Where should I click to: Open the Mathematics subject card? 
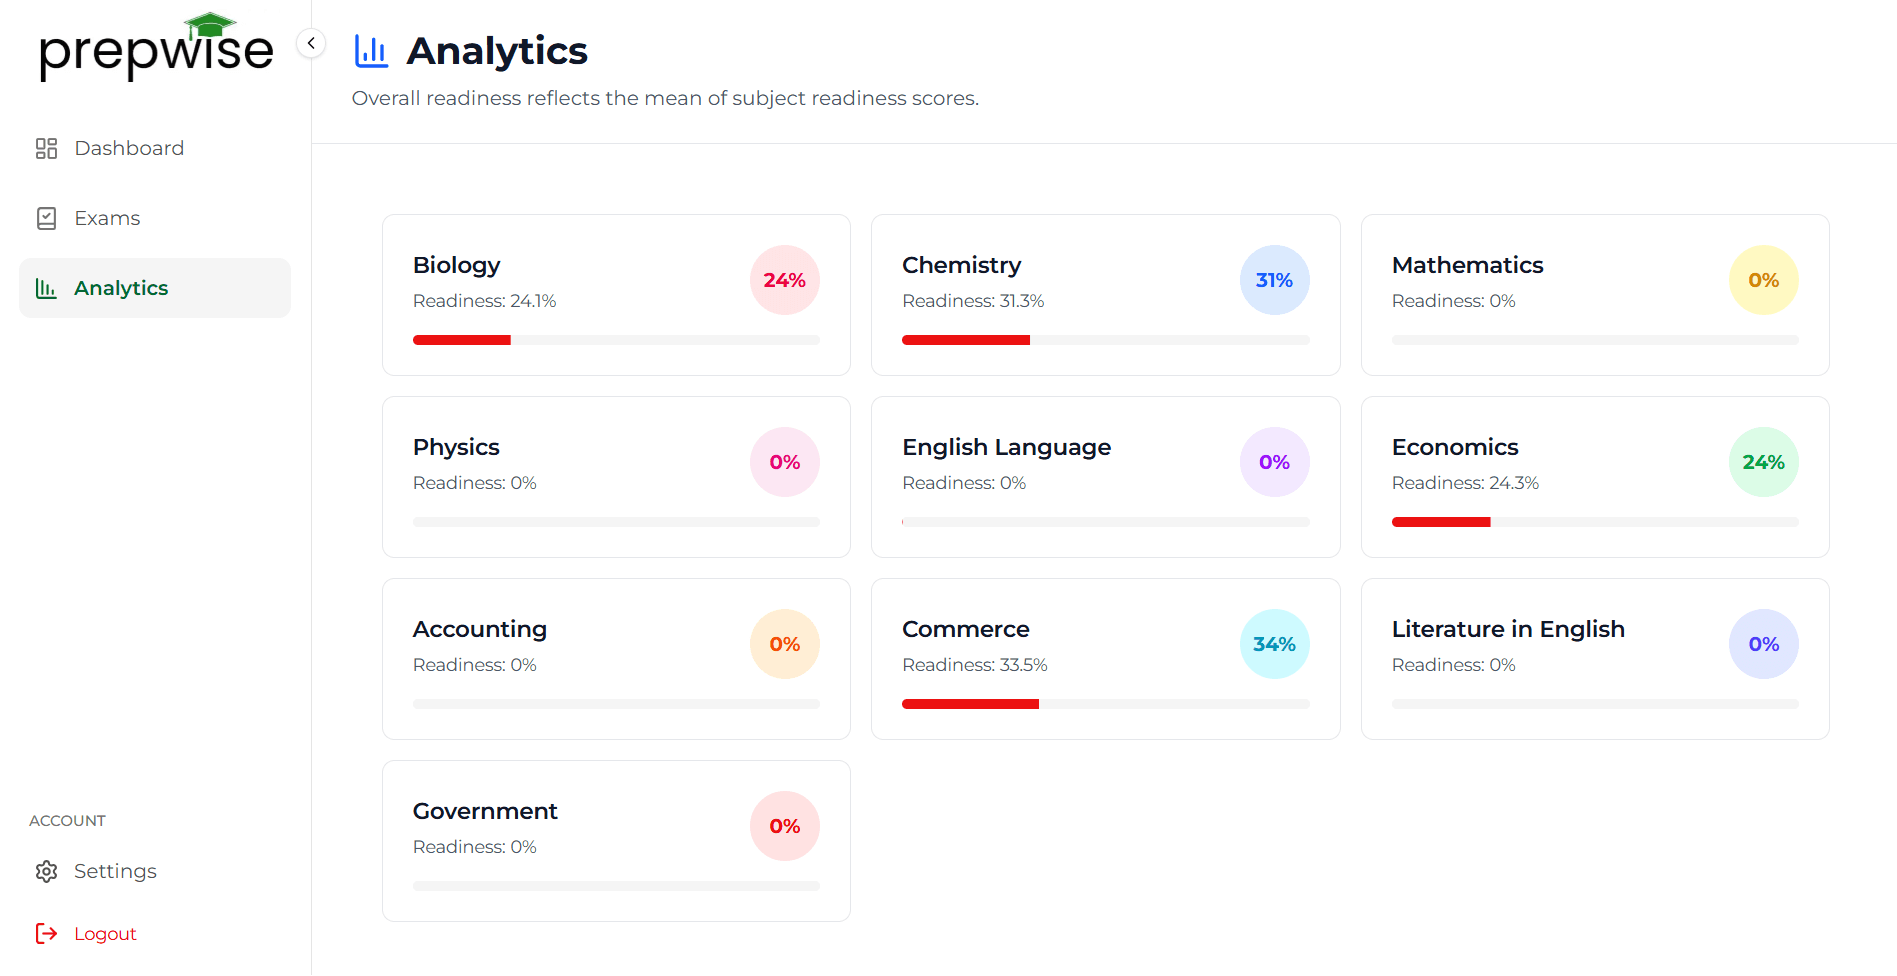coord(1594,295)
